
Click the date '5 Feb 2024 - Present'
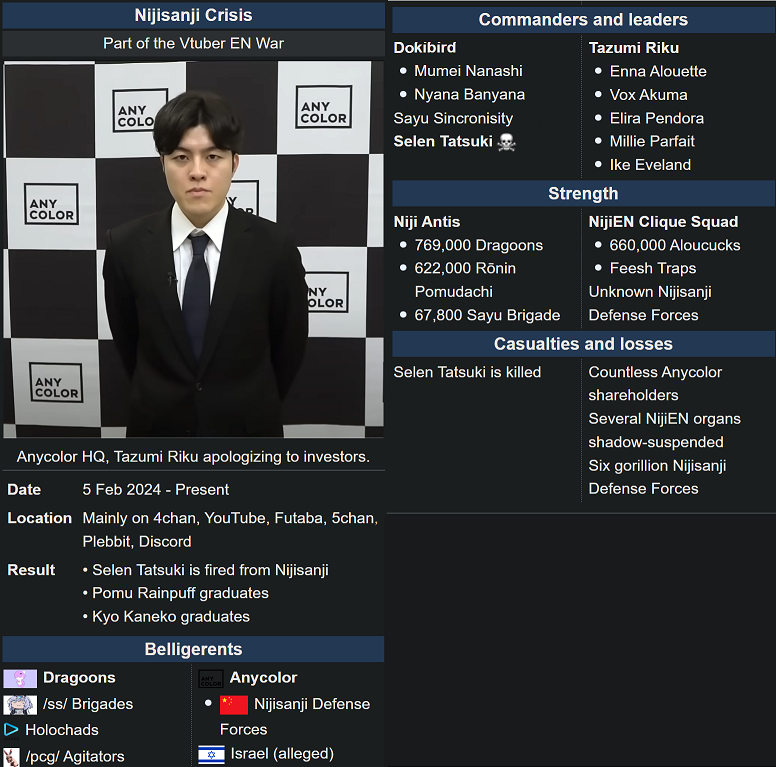(155, 490)
